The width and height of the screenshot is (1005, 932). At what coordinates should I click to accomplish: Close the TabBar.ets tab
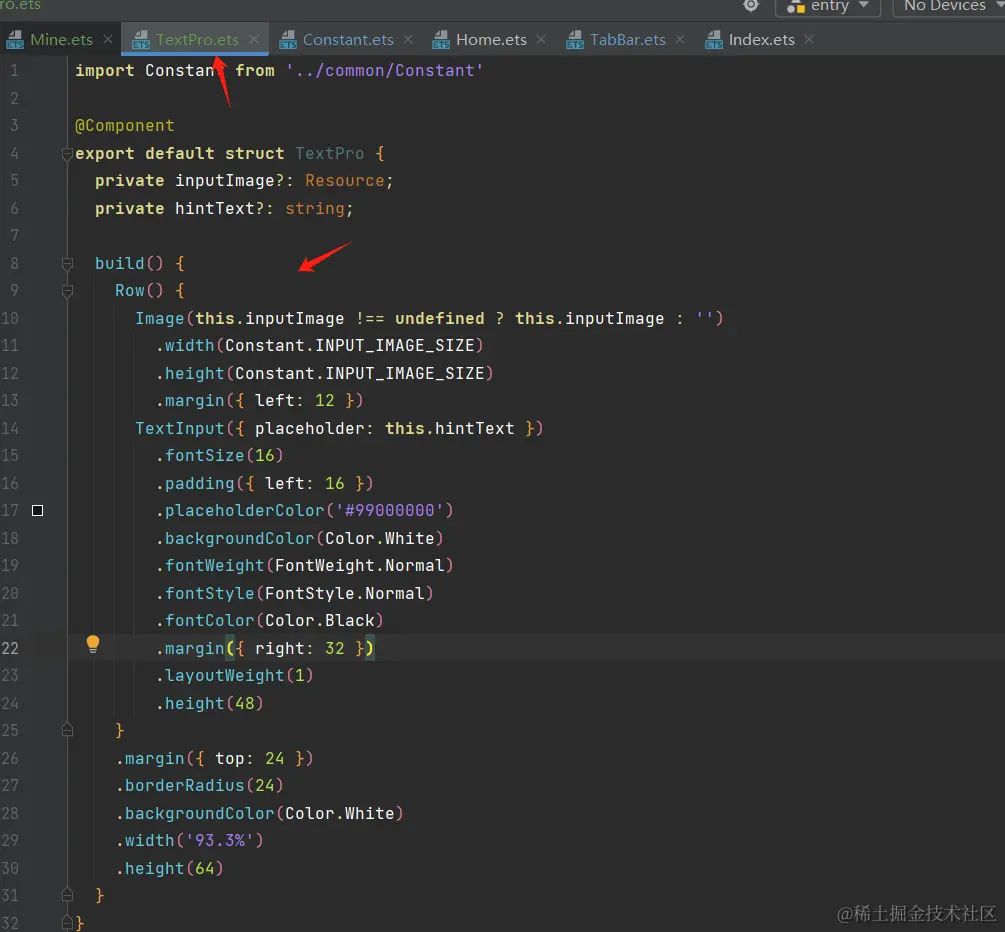point(680,39)
